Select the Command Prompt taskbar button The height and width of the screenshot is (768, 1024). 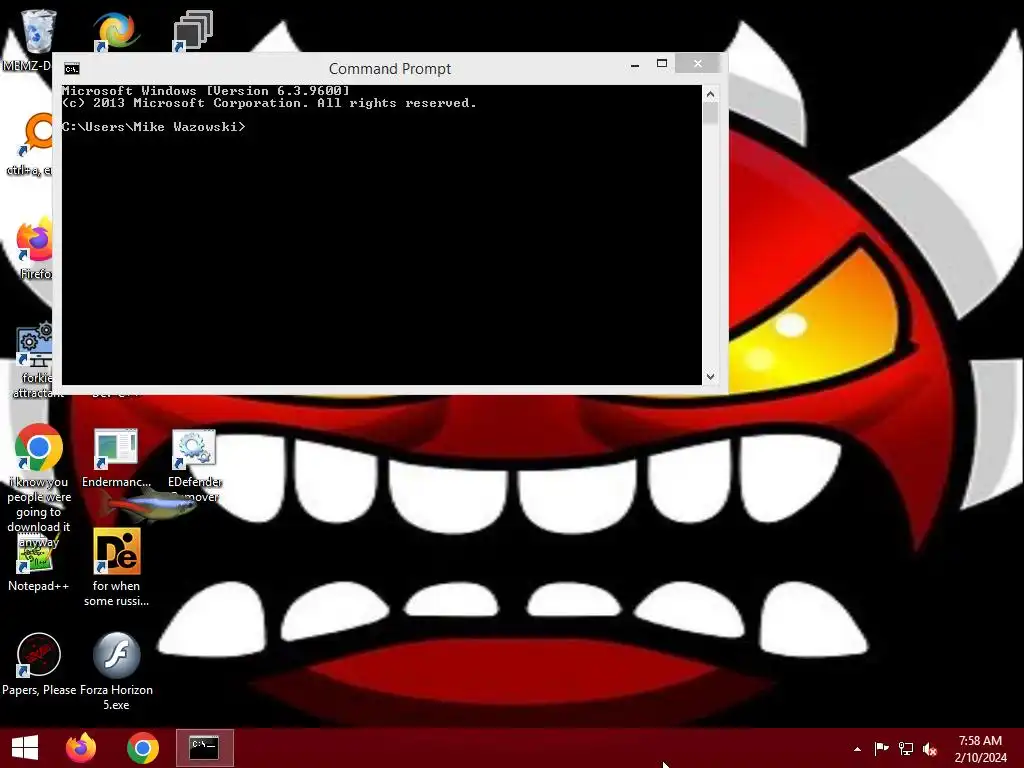click(x=204, y=748)
